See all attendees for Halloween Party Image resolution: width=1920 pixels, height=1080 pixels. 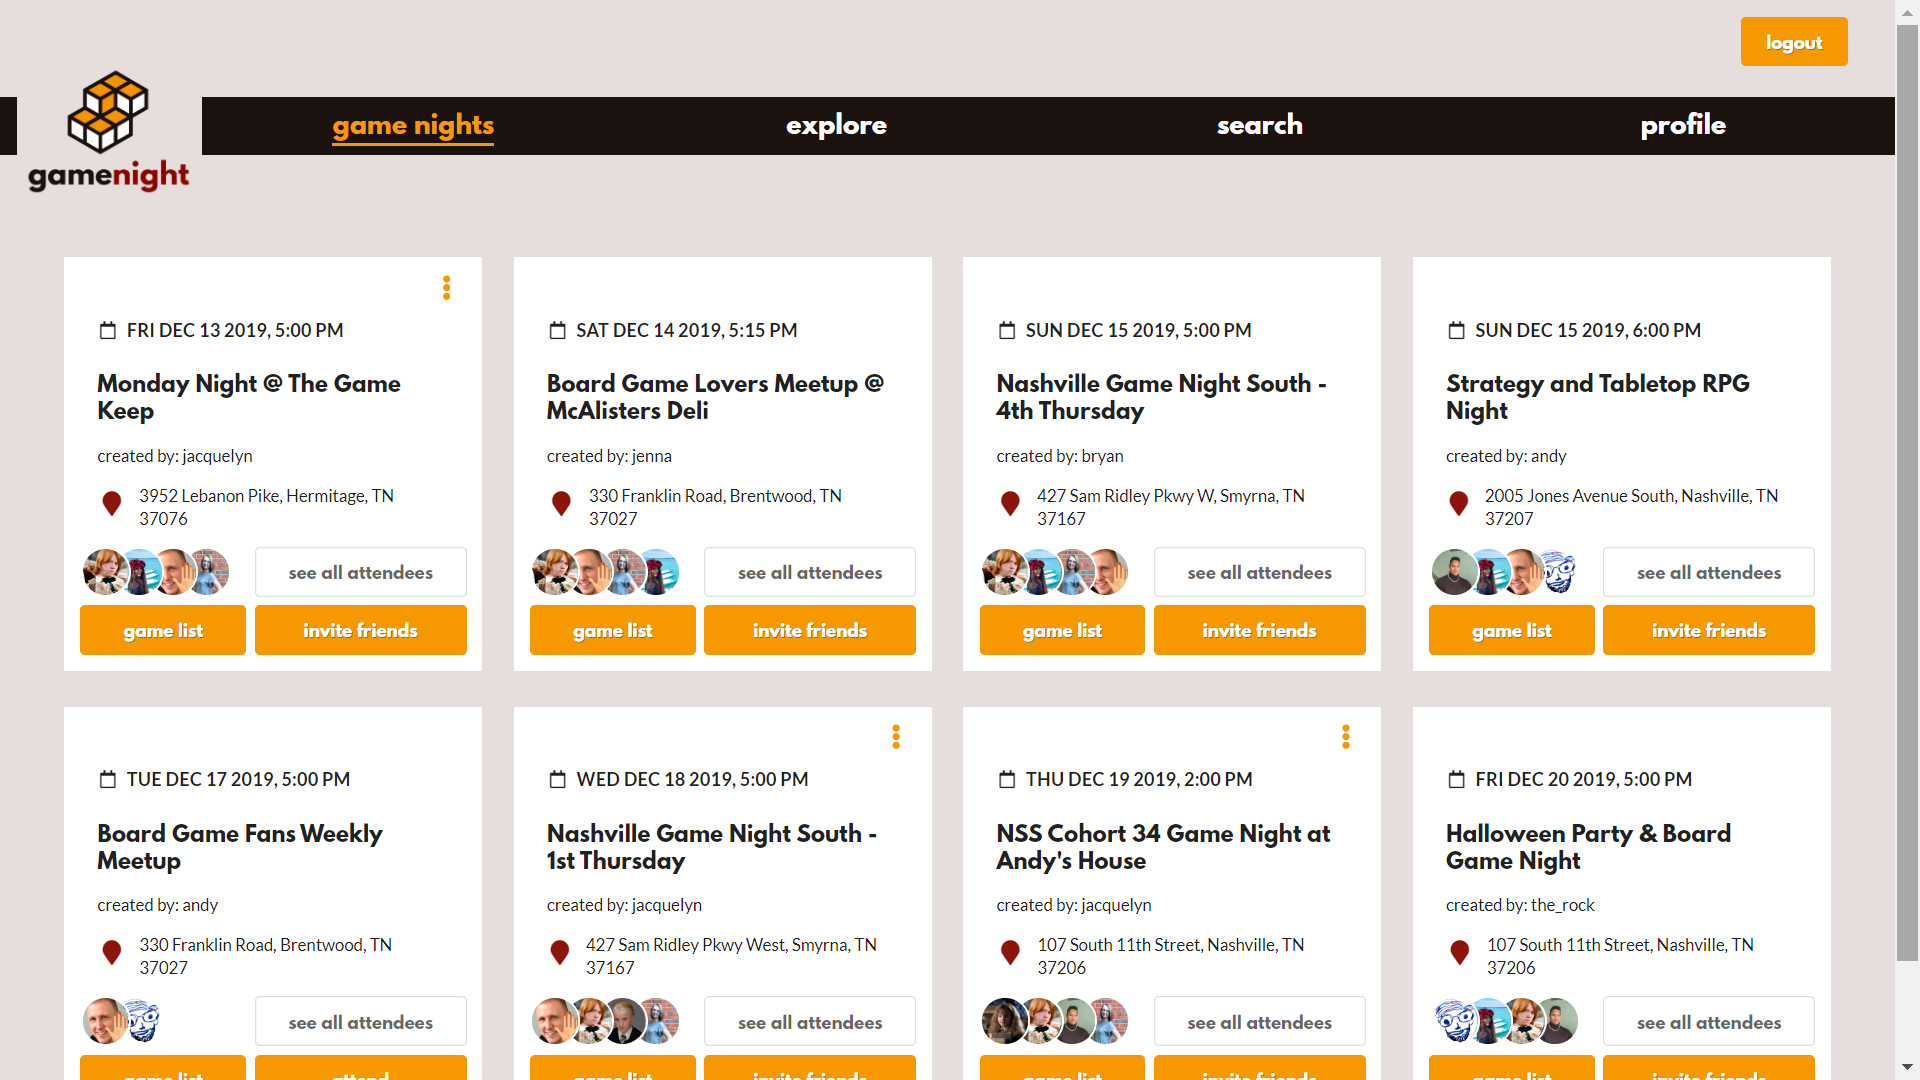pyautogui.click(x=1708, y=1022)
